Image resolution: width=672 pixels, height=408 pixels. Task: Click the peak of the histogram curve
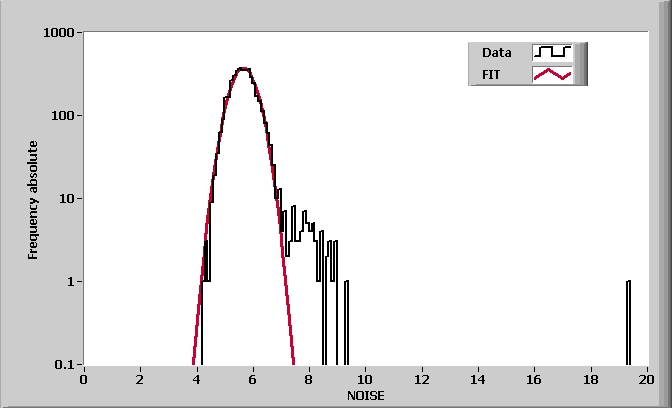click(243, 69)
